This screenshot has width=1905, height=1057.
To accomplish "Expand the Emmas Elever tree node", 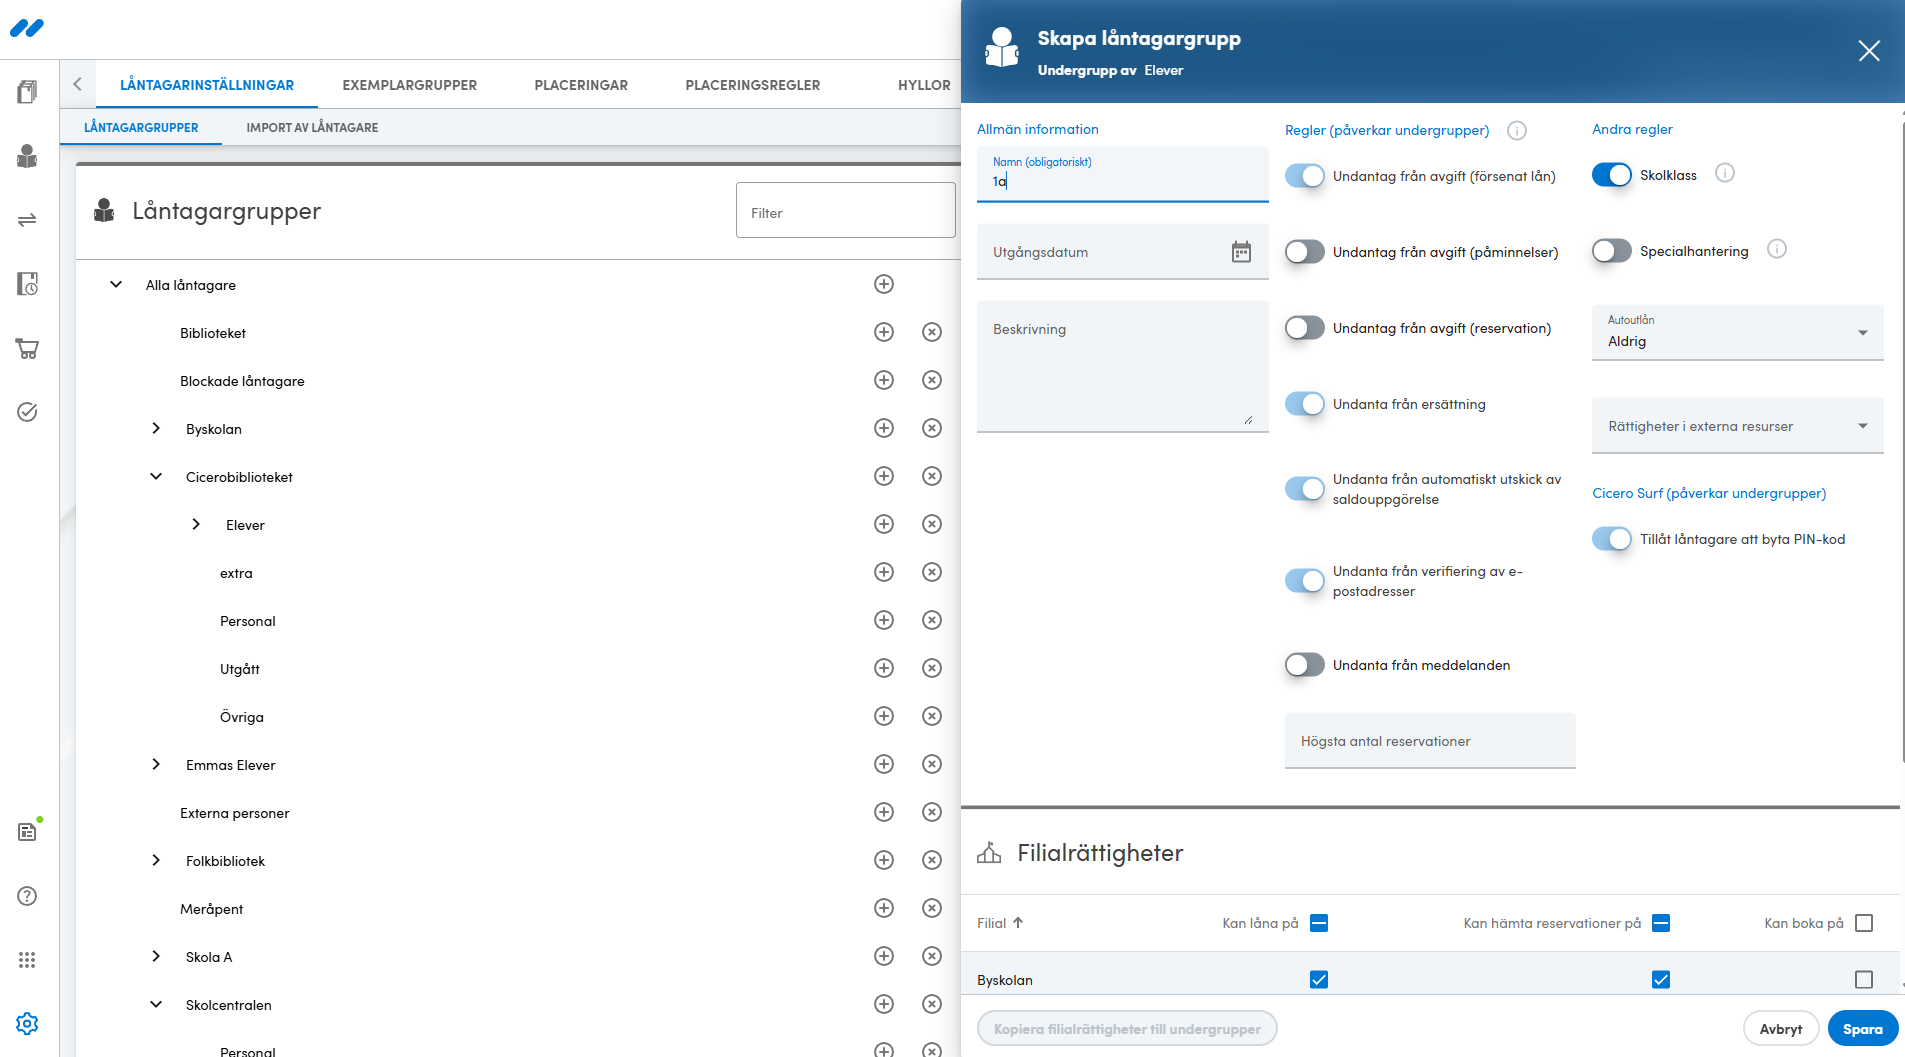I will click(x=156, y=764).
